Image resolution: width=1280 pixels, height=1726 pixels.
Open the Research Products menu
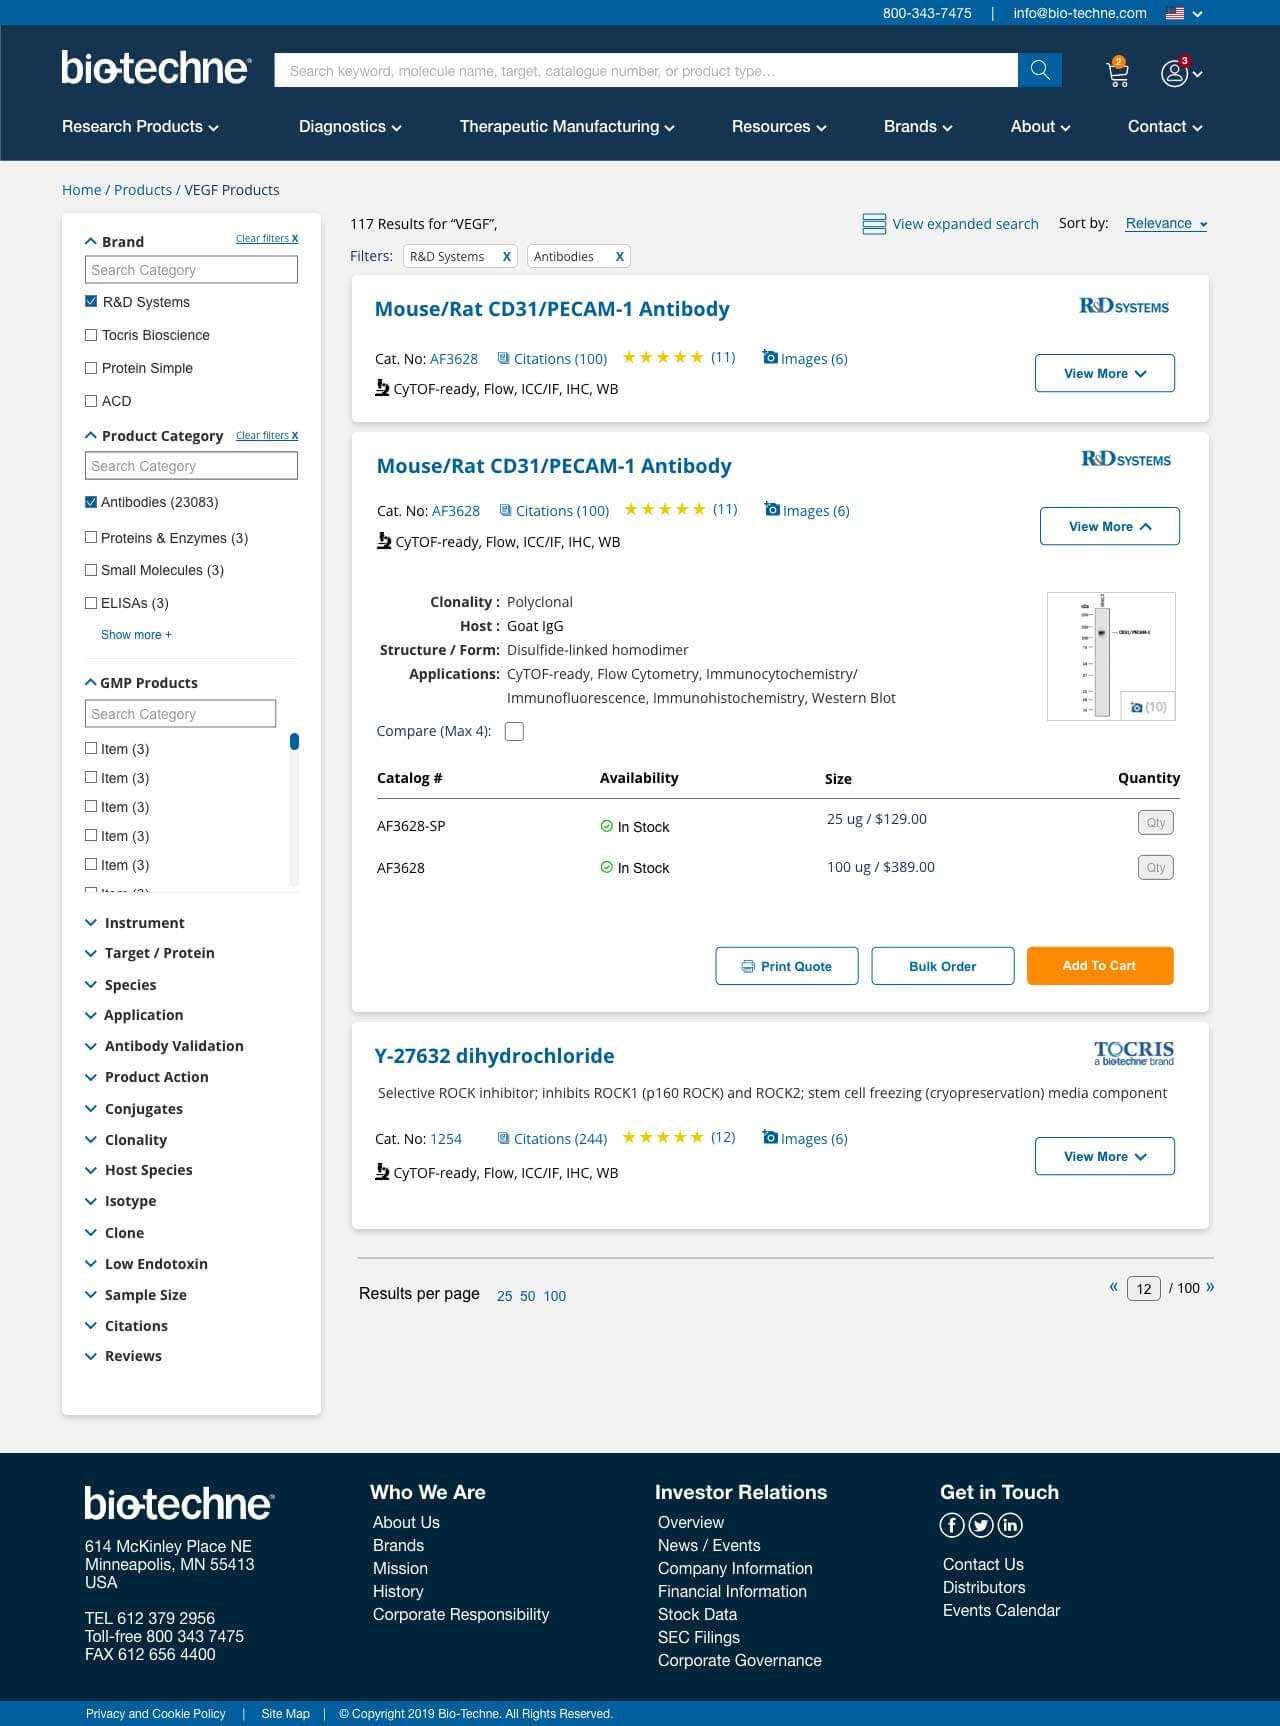140,127
